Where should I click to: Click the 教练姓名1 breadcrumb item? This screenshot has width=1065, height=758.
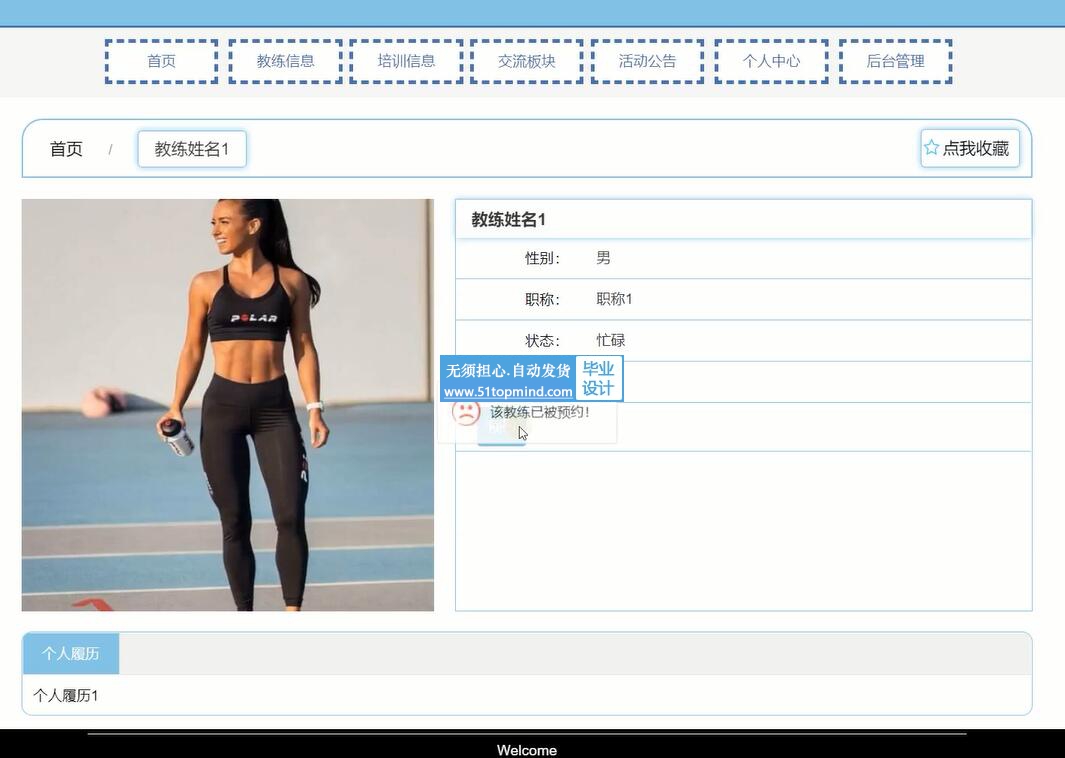(x=192, y=149)
